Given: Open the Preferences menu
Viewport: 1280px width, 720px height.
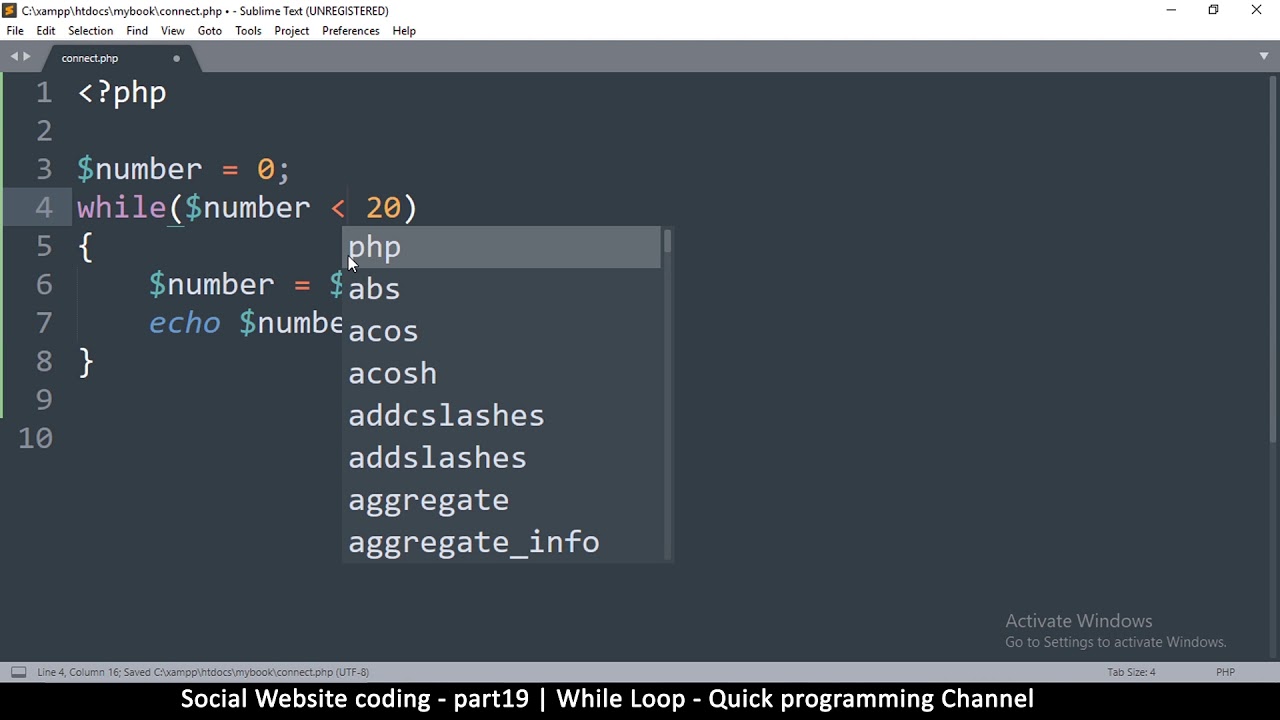Looking at the screenshot, I should (x=351, y=31).
